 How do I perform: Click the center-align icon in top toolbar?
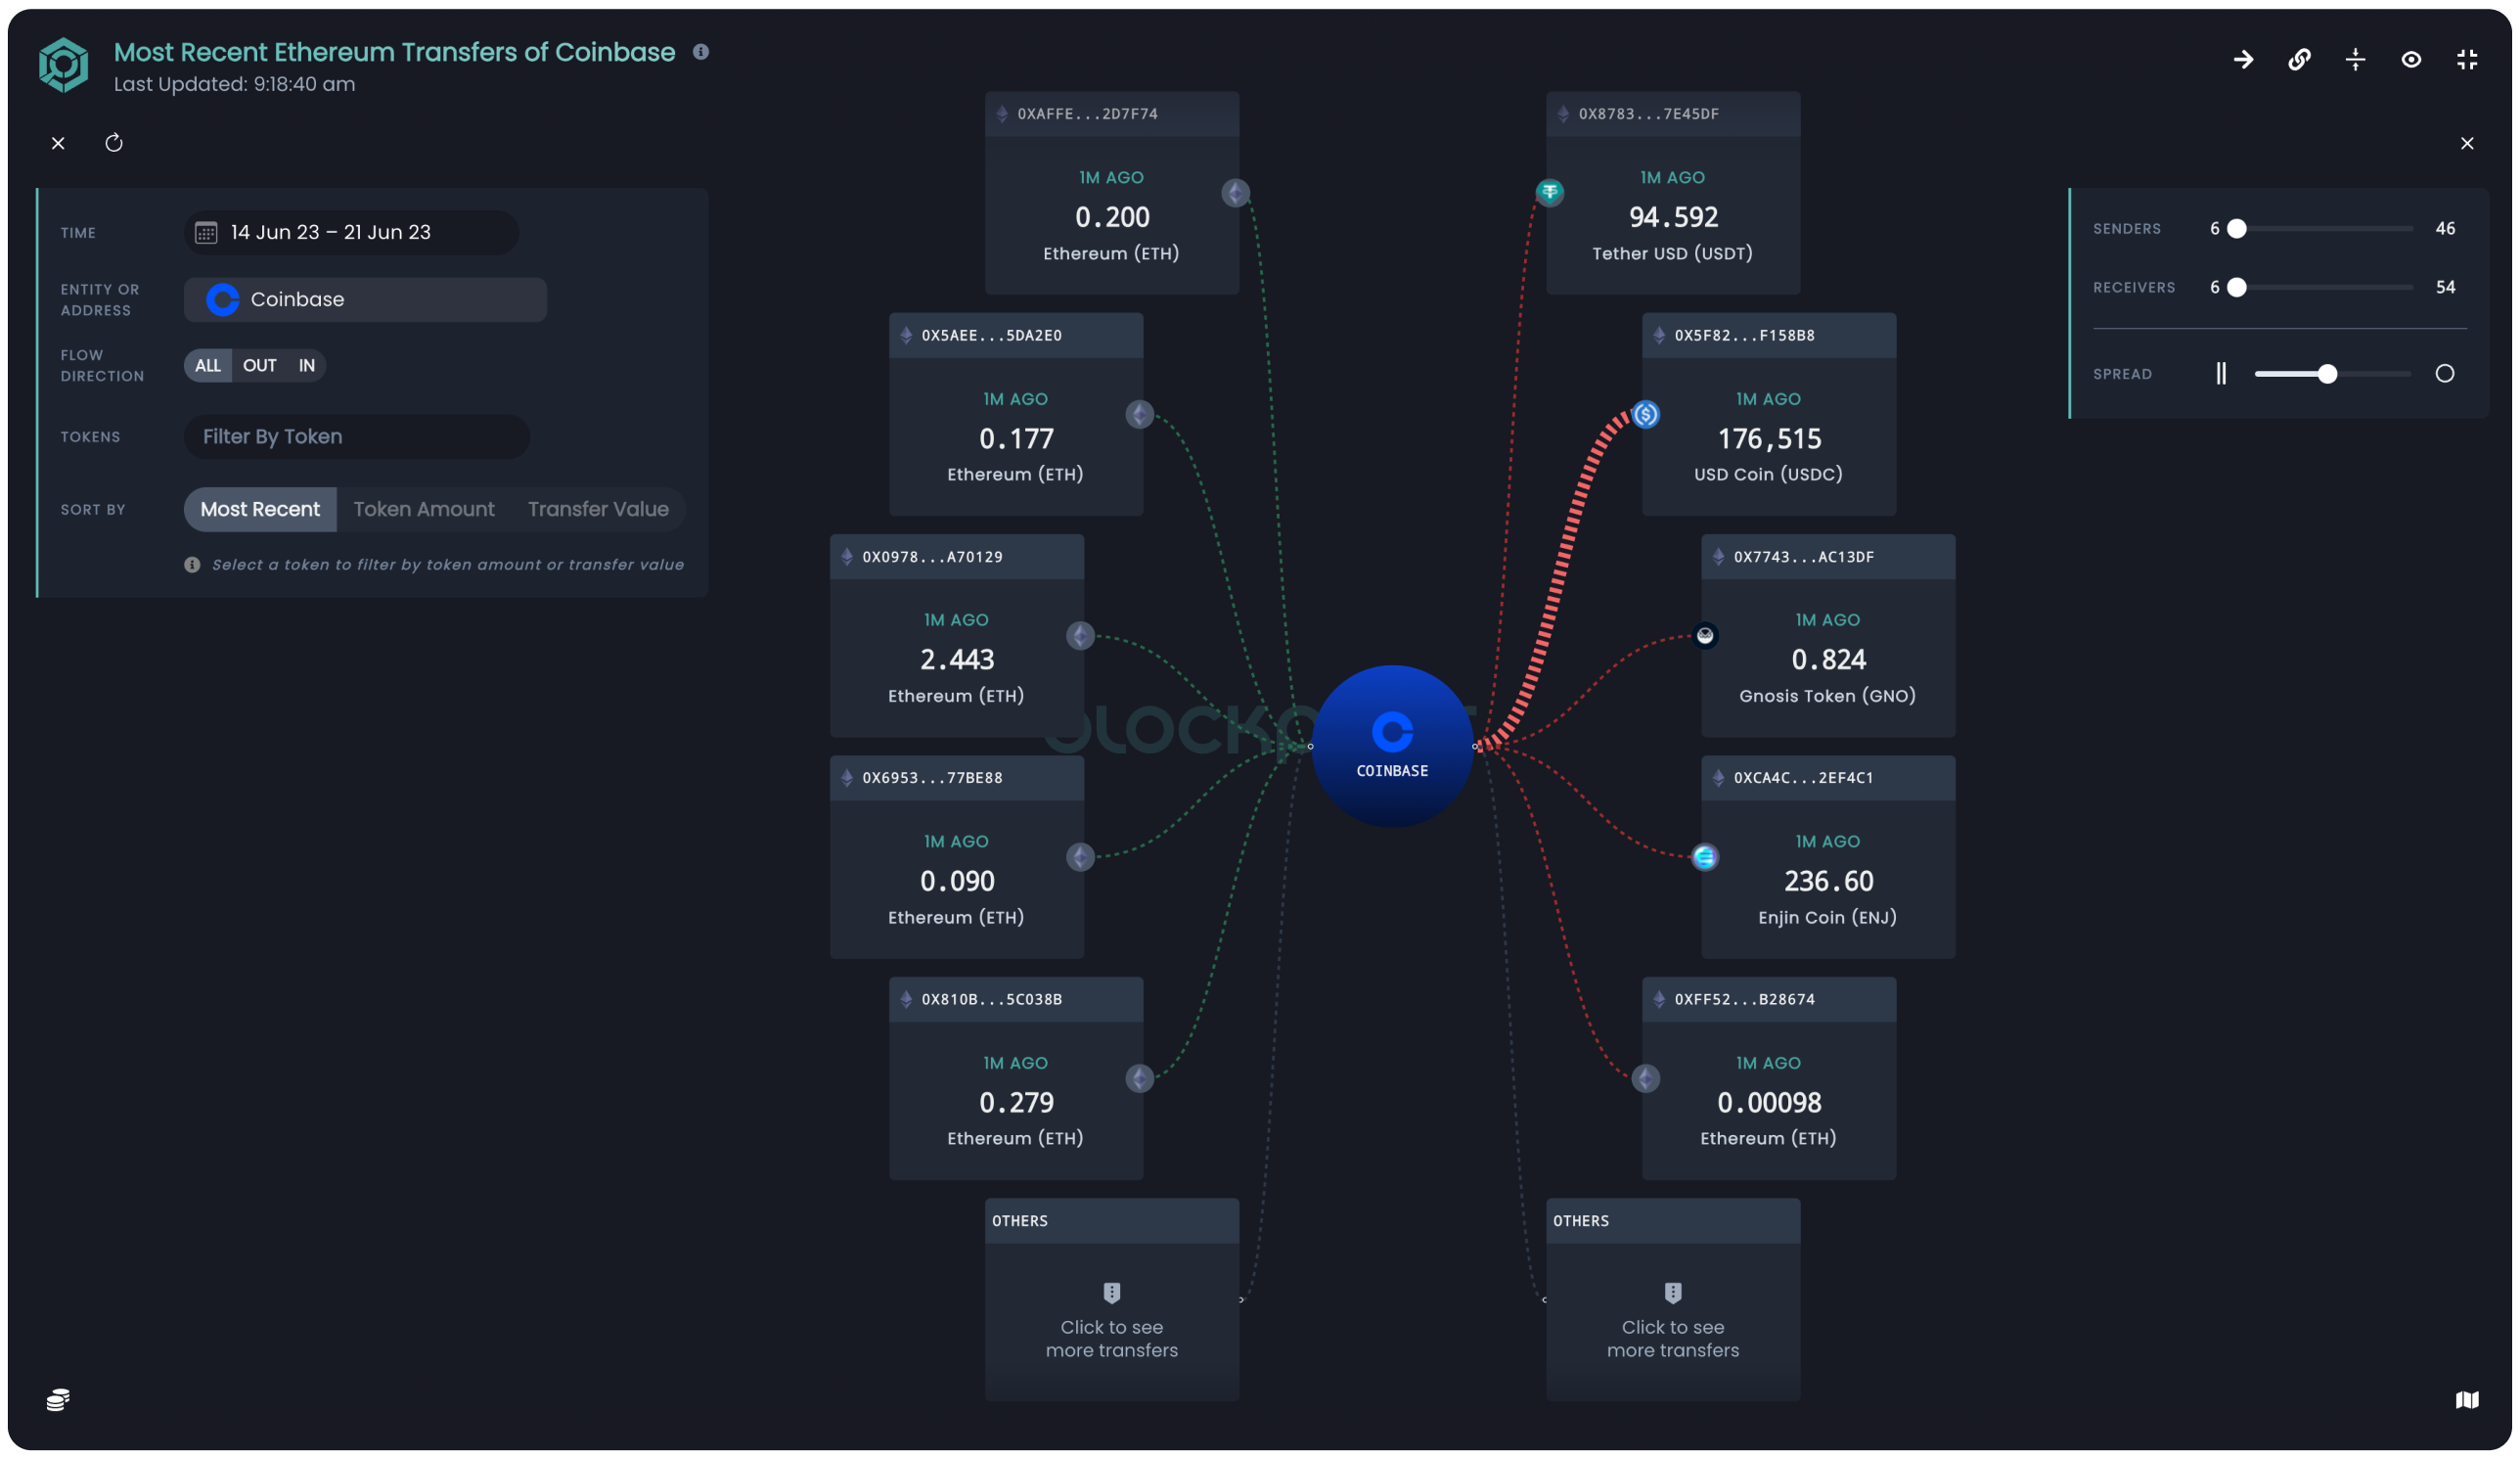tap(2355, 60)
